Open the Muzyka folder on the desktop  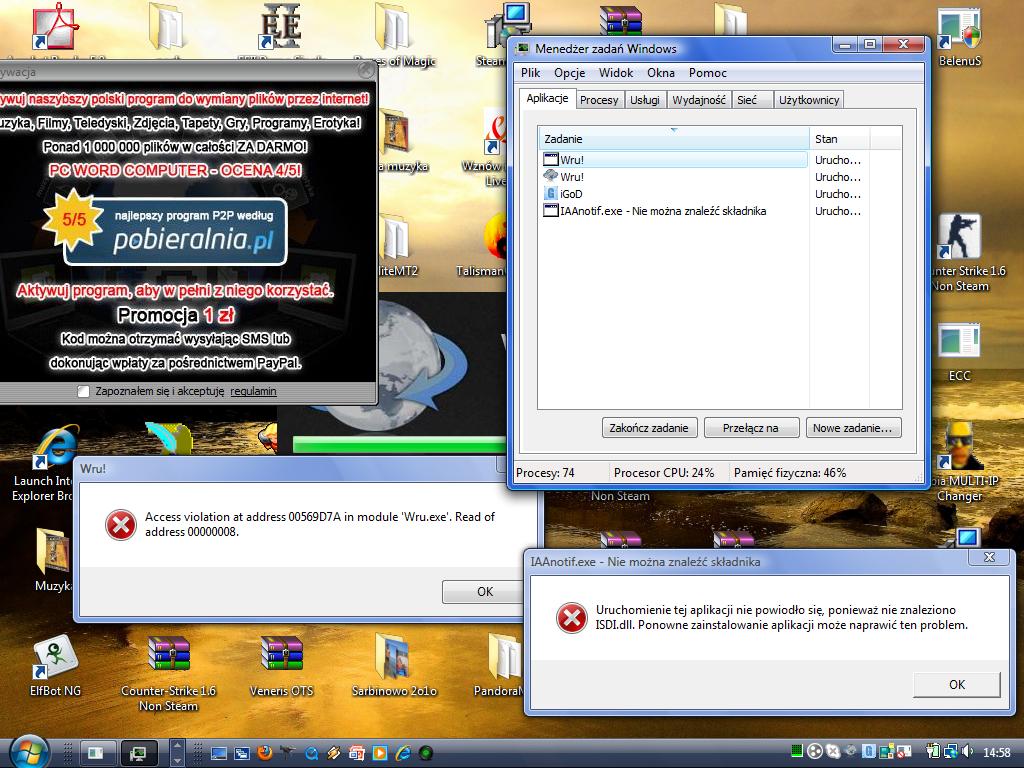point(52,558)
